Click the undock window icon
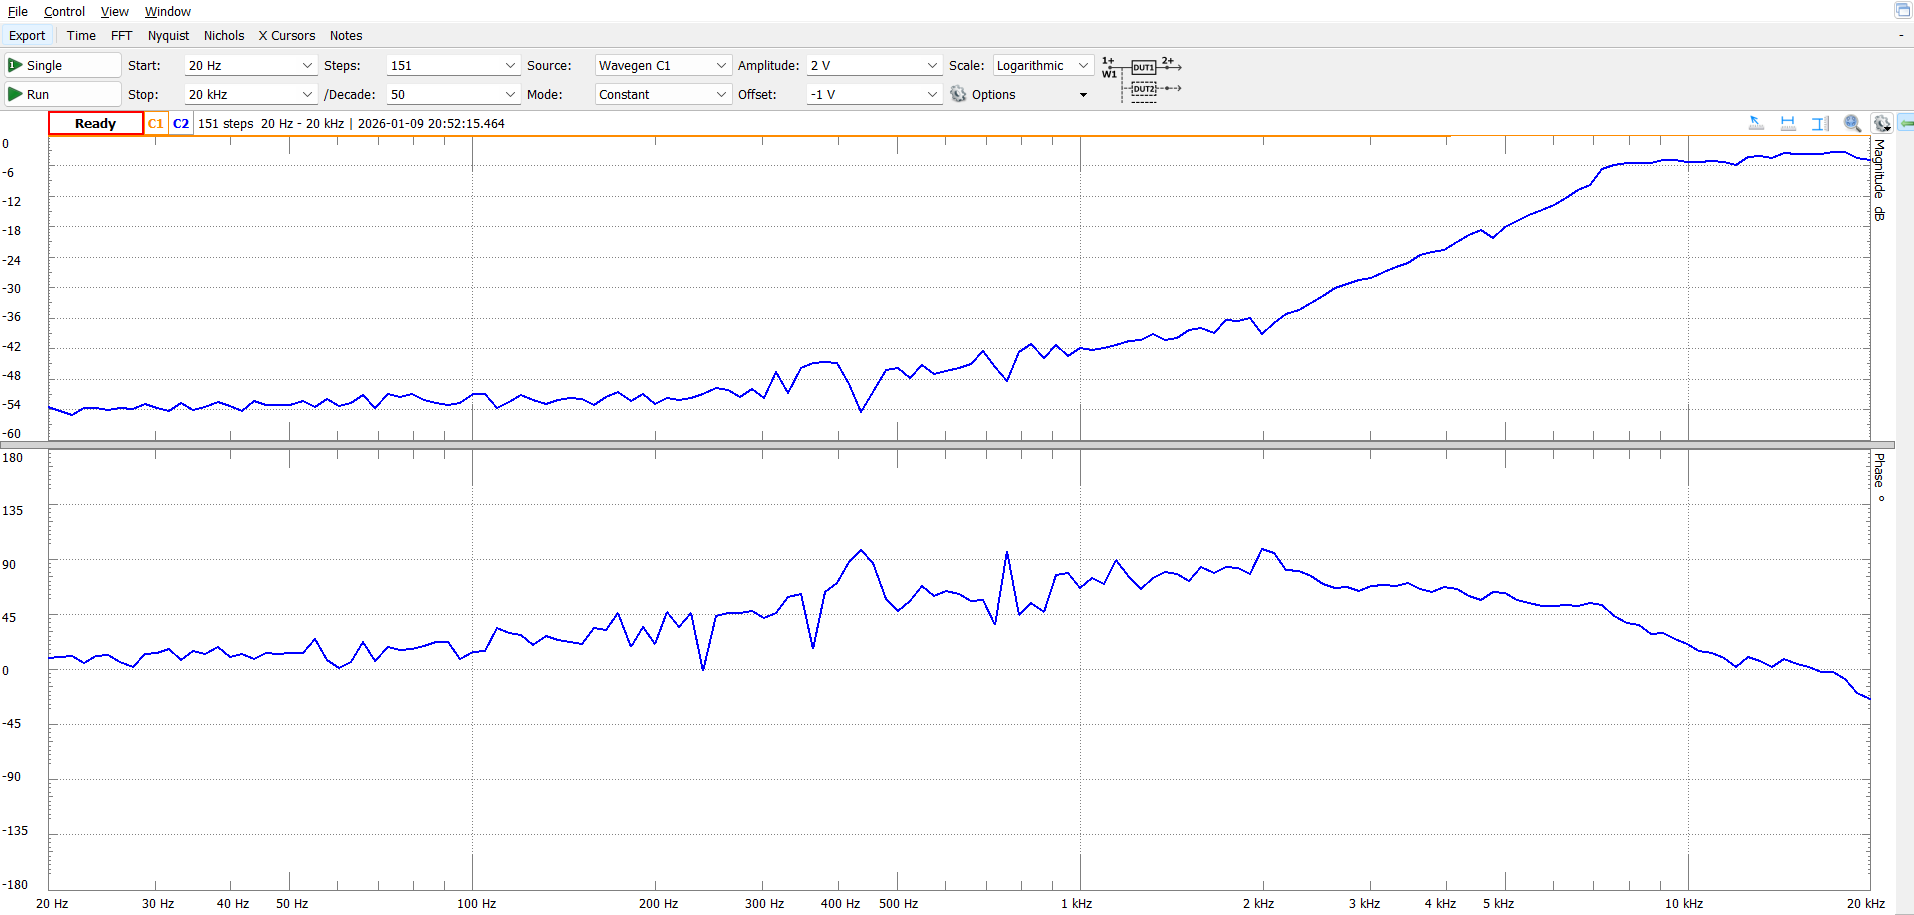This screenshot has height=915, width=1914. [x=1902, y=10]
